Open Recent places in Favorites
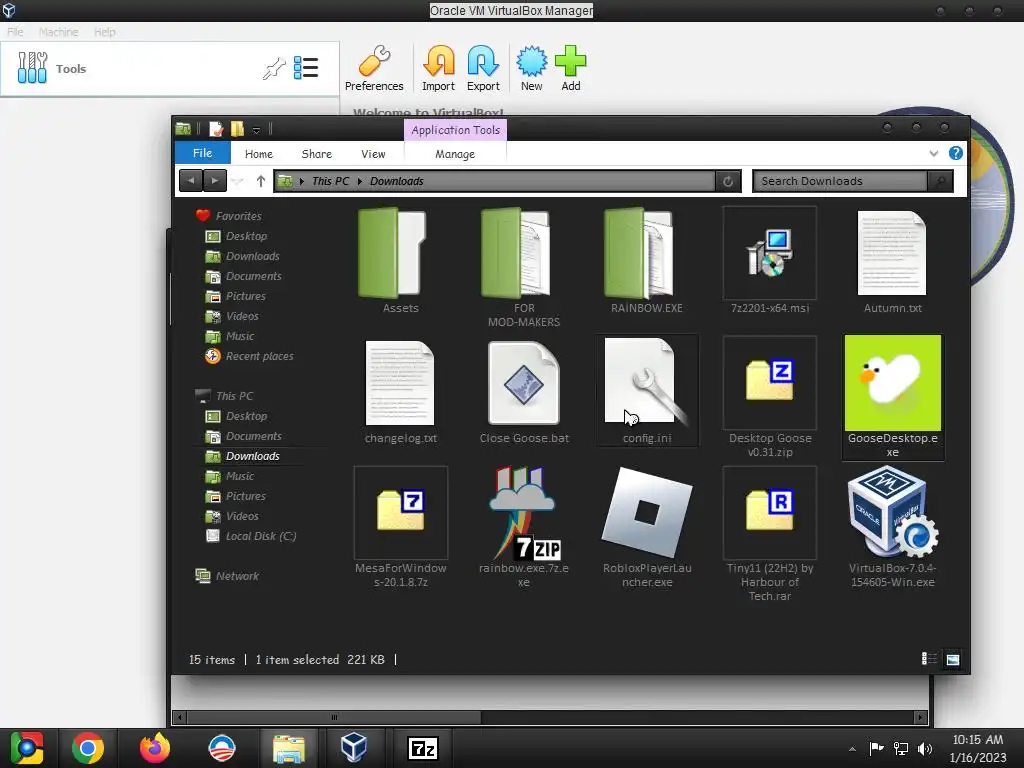 [x=249, y=356]
